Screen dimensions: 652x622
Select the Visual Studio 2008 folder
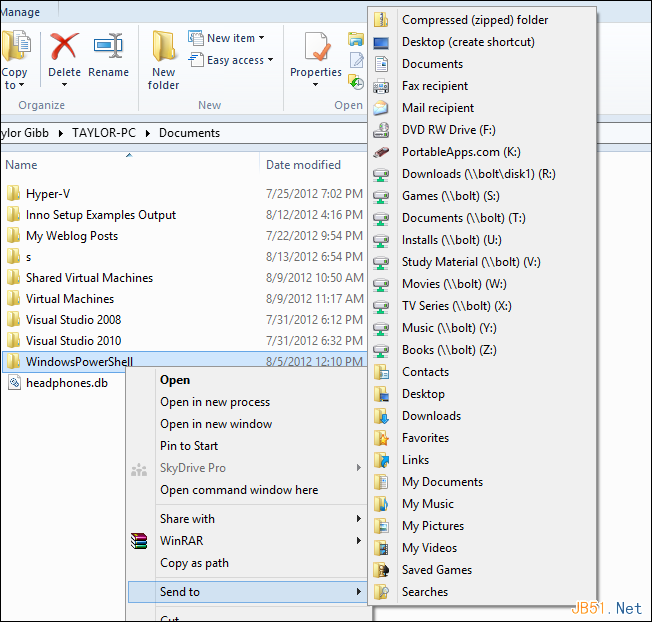tap(73, 320)
